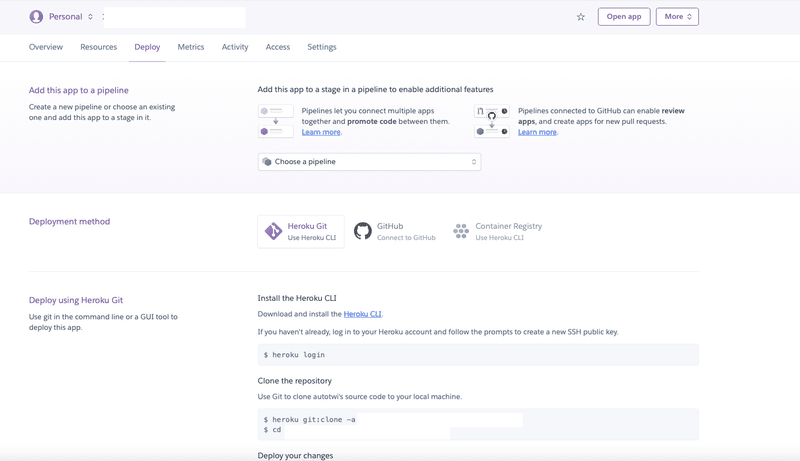
Task: Follow Learn more link about promoting code
Action: click(321, 132)
